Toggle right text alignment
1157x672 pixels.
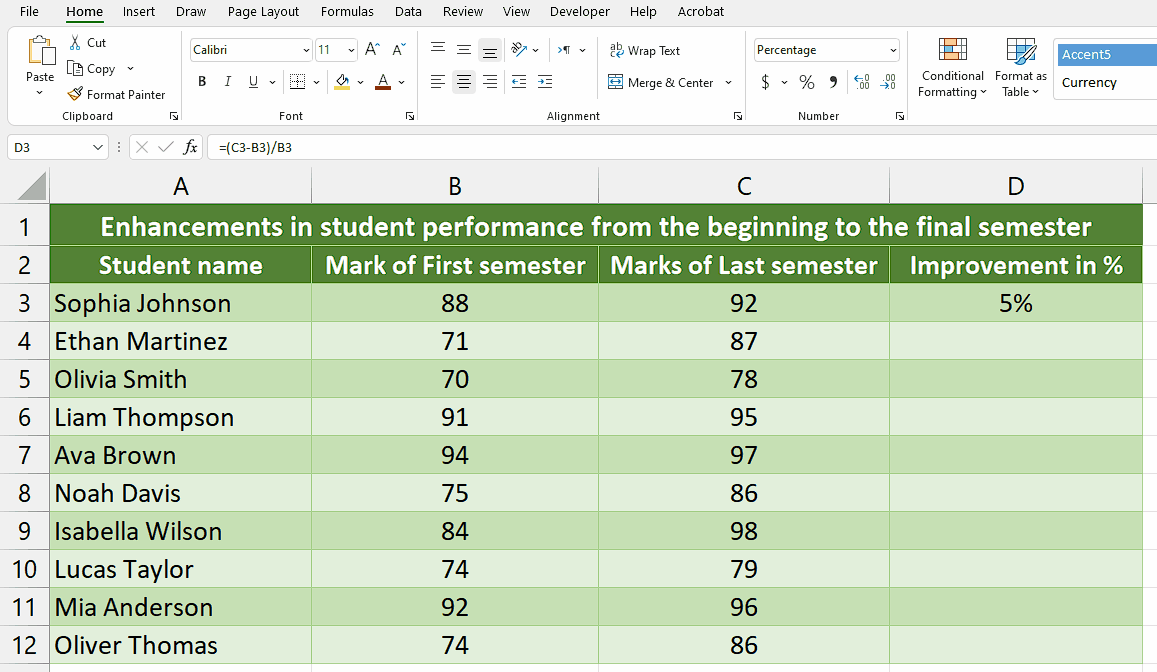click(x=489, y=82)
